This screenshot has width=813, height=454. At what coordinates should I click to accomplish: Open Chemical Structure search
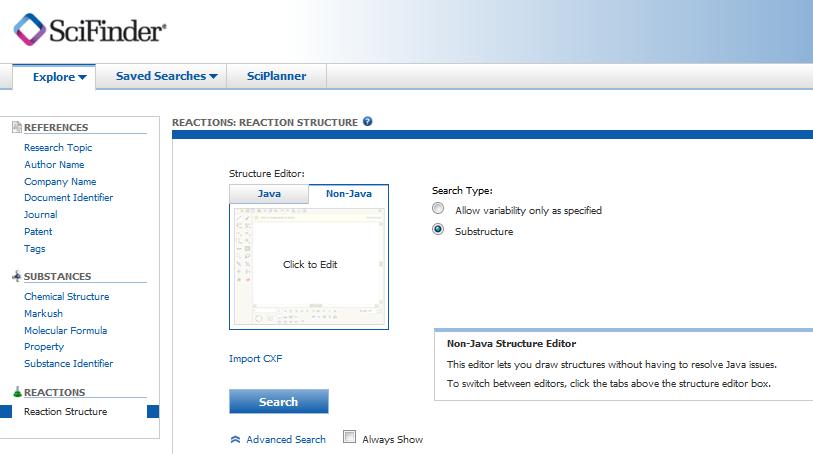pyautogui.click(x=66, y=296)
